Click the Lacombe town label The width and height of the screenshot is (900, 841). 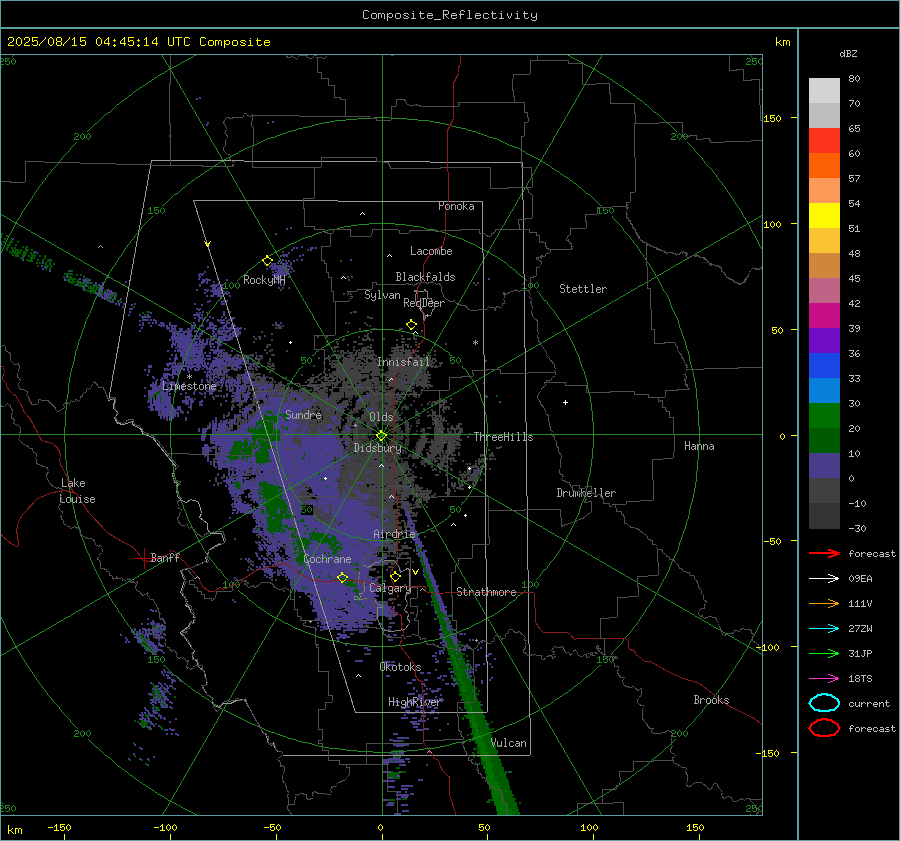point(431,251)
